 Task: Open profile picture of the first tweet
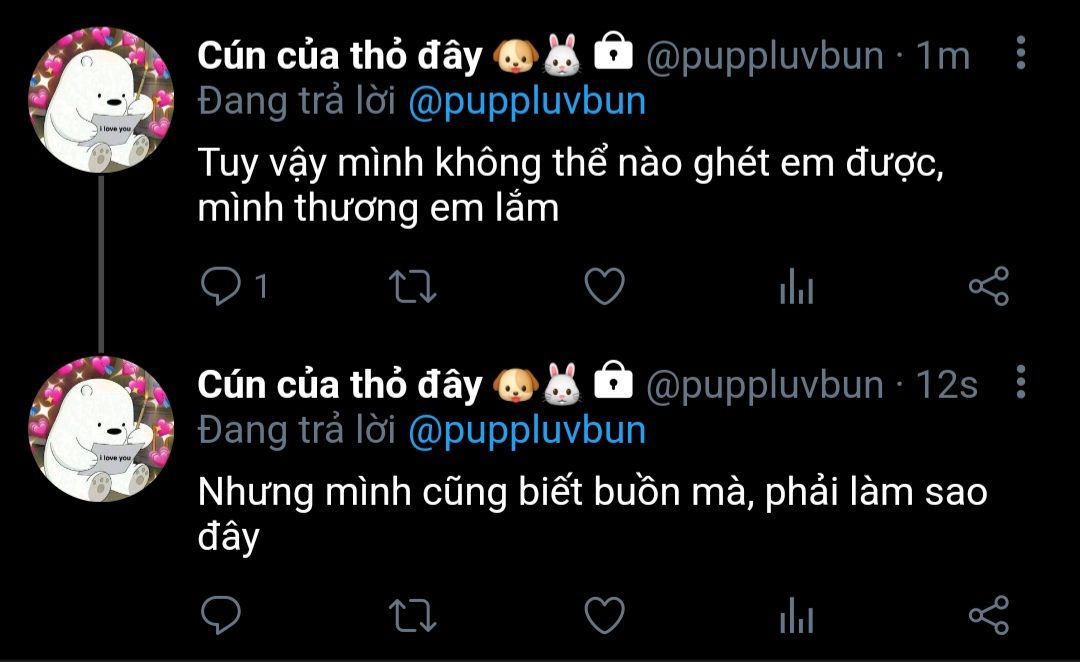[101, 100]
